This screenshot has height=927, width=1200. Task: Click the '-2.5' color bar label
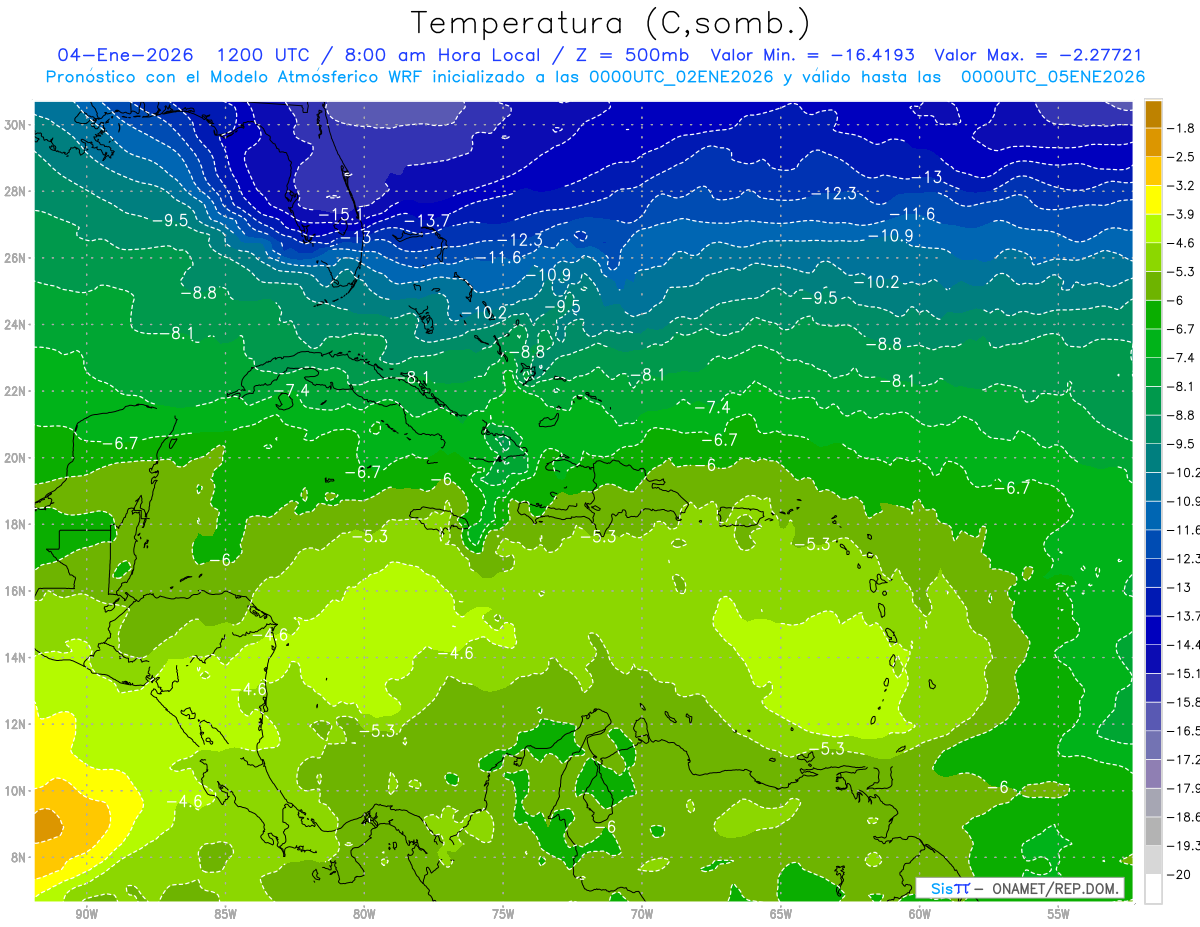(1183, 157)
